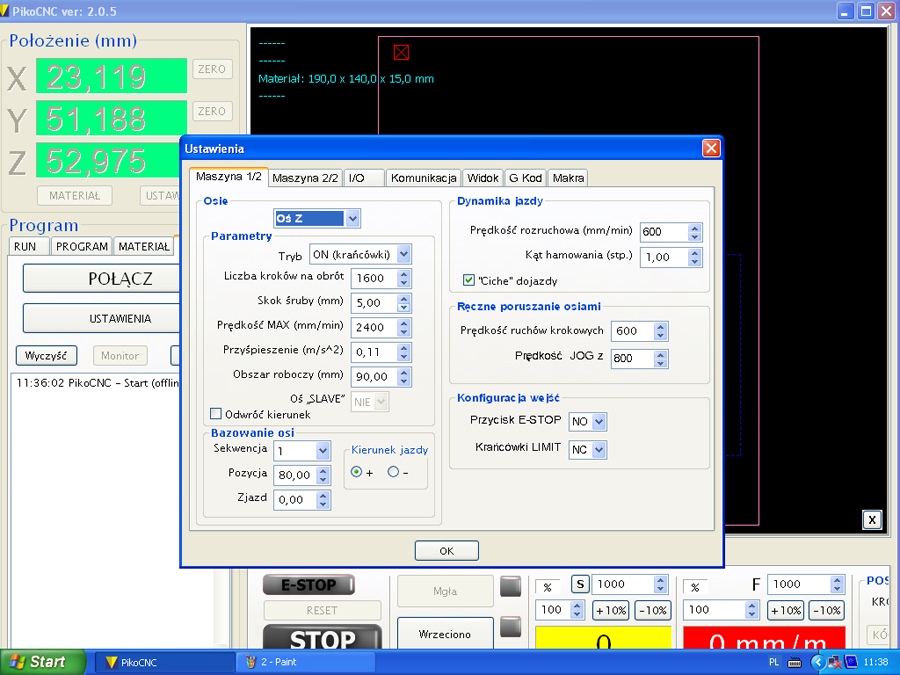Confirm settings with OK button
This screenshot has width=900, height=675.
447,551
